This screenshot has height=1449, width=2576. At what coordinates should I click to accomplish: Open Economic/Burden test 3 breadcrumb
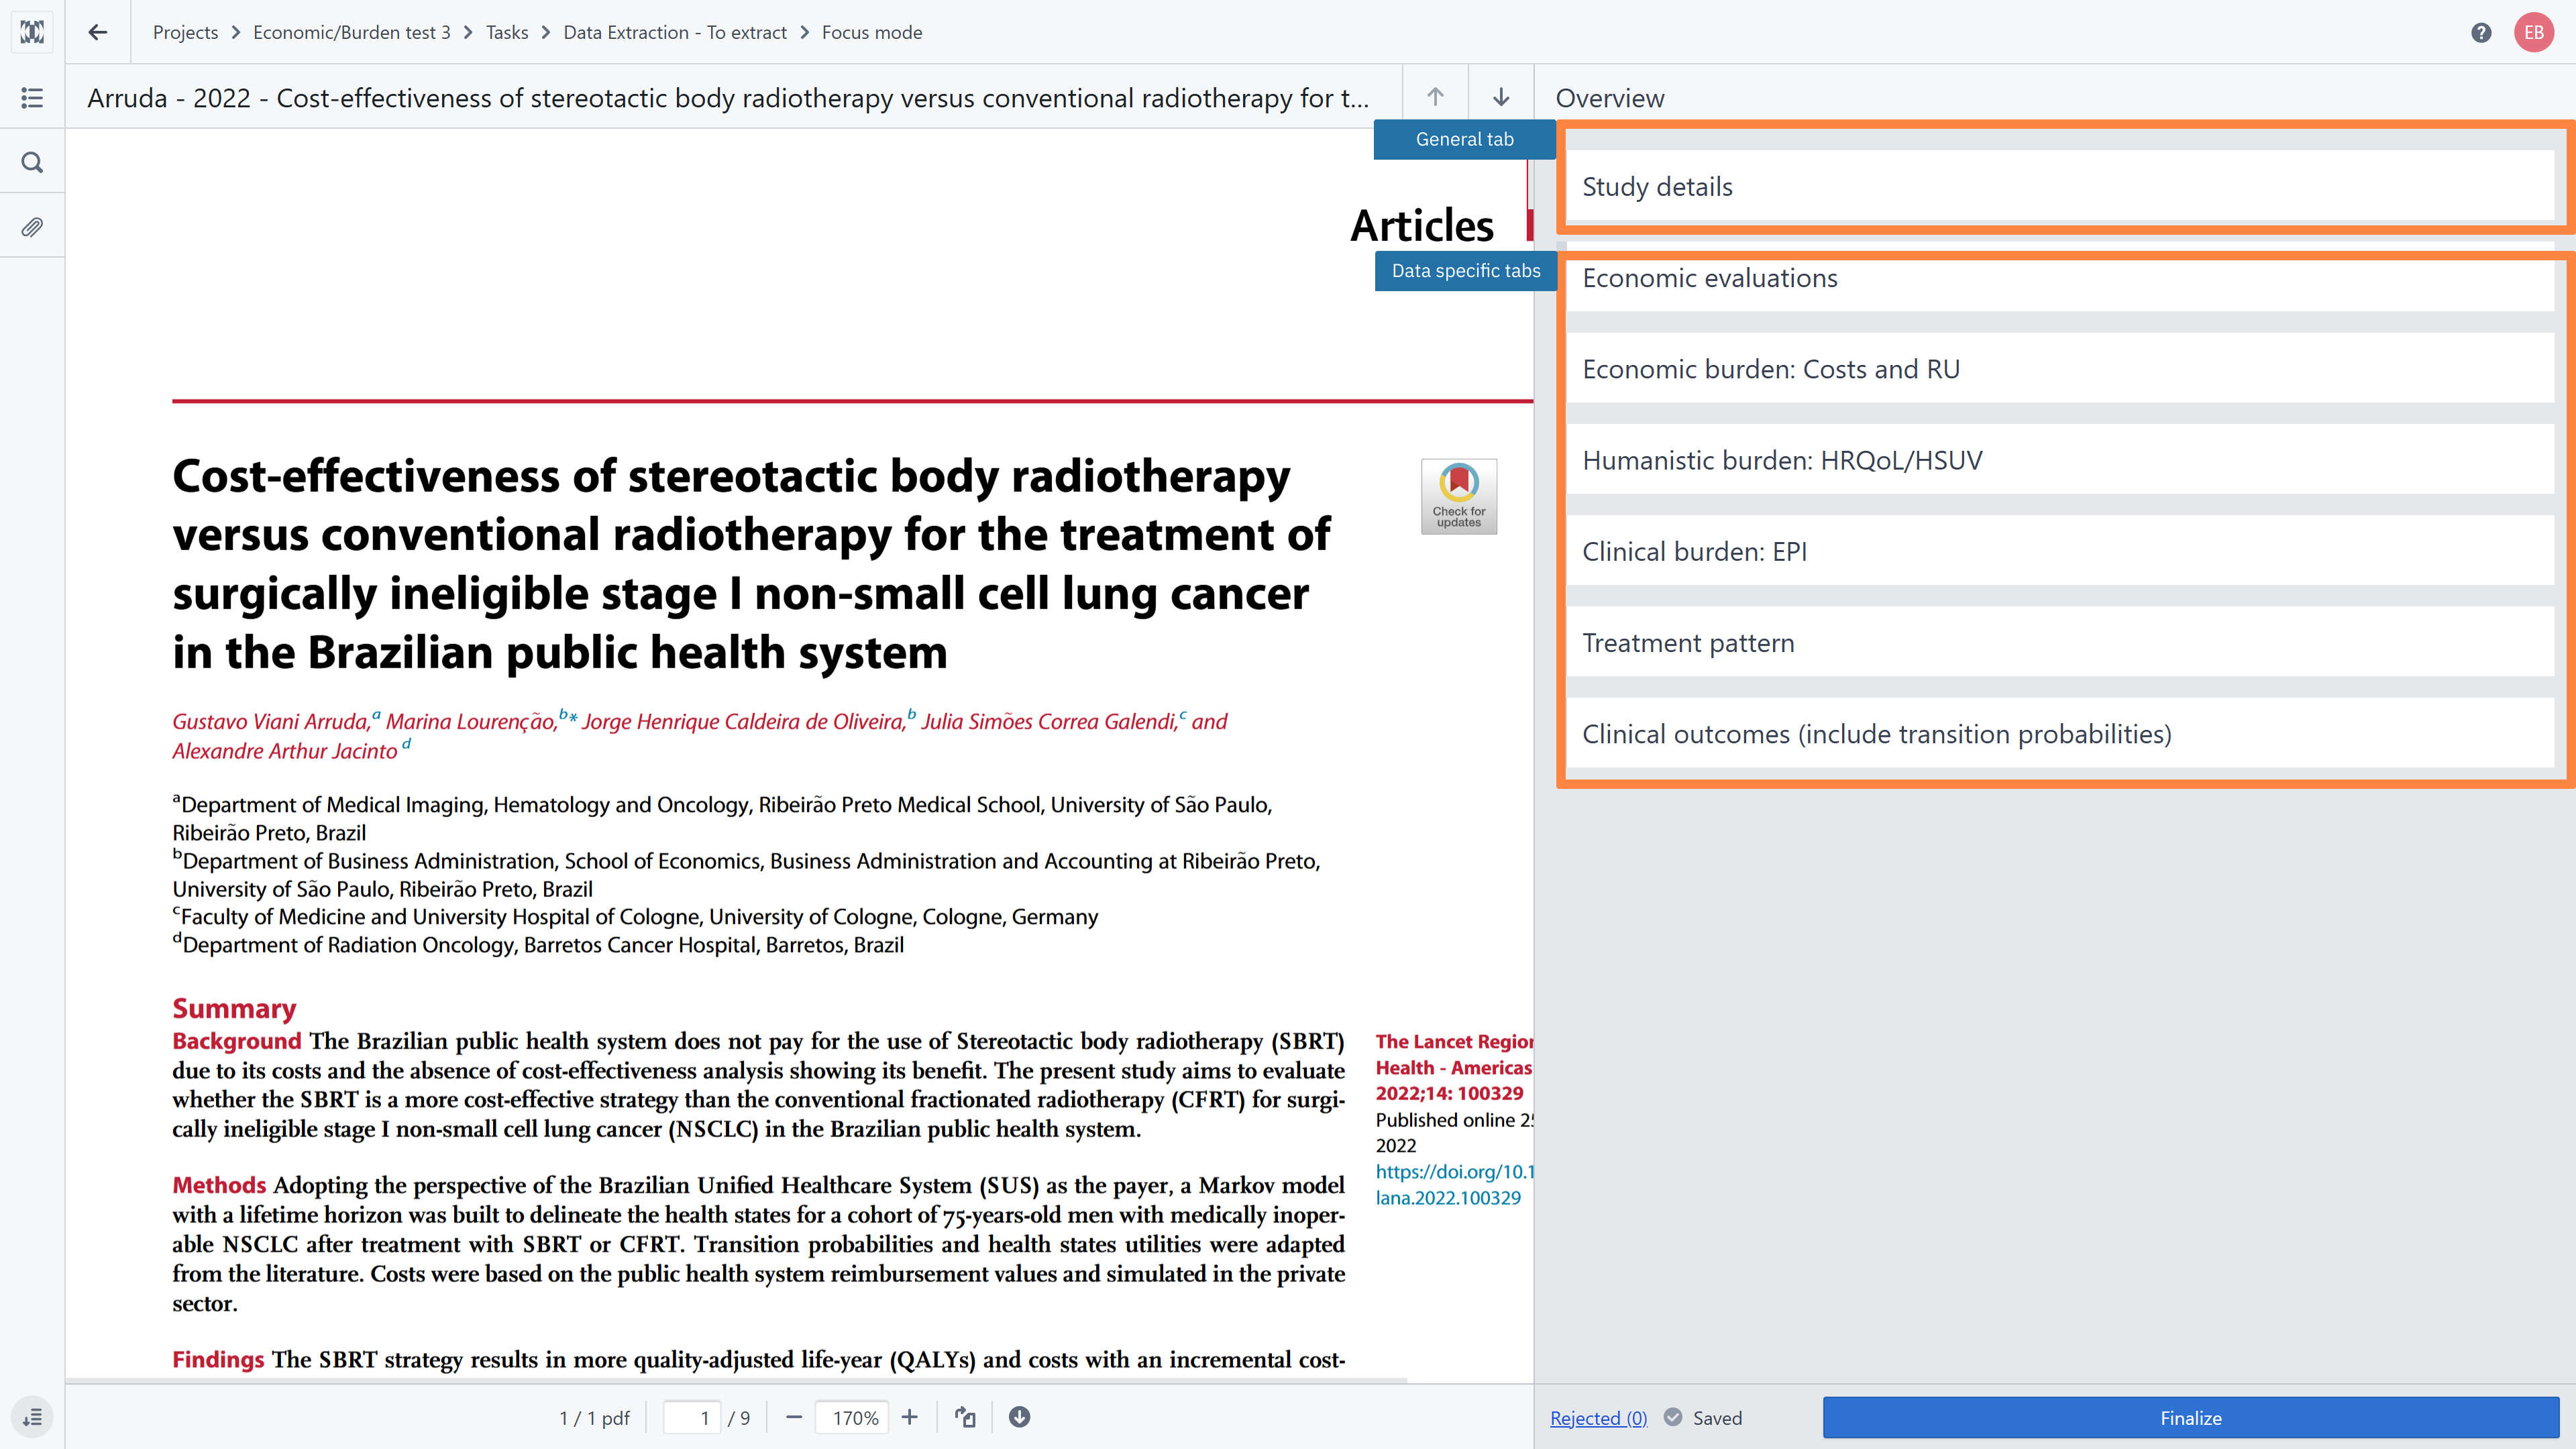click(352, 32)
